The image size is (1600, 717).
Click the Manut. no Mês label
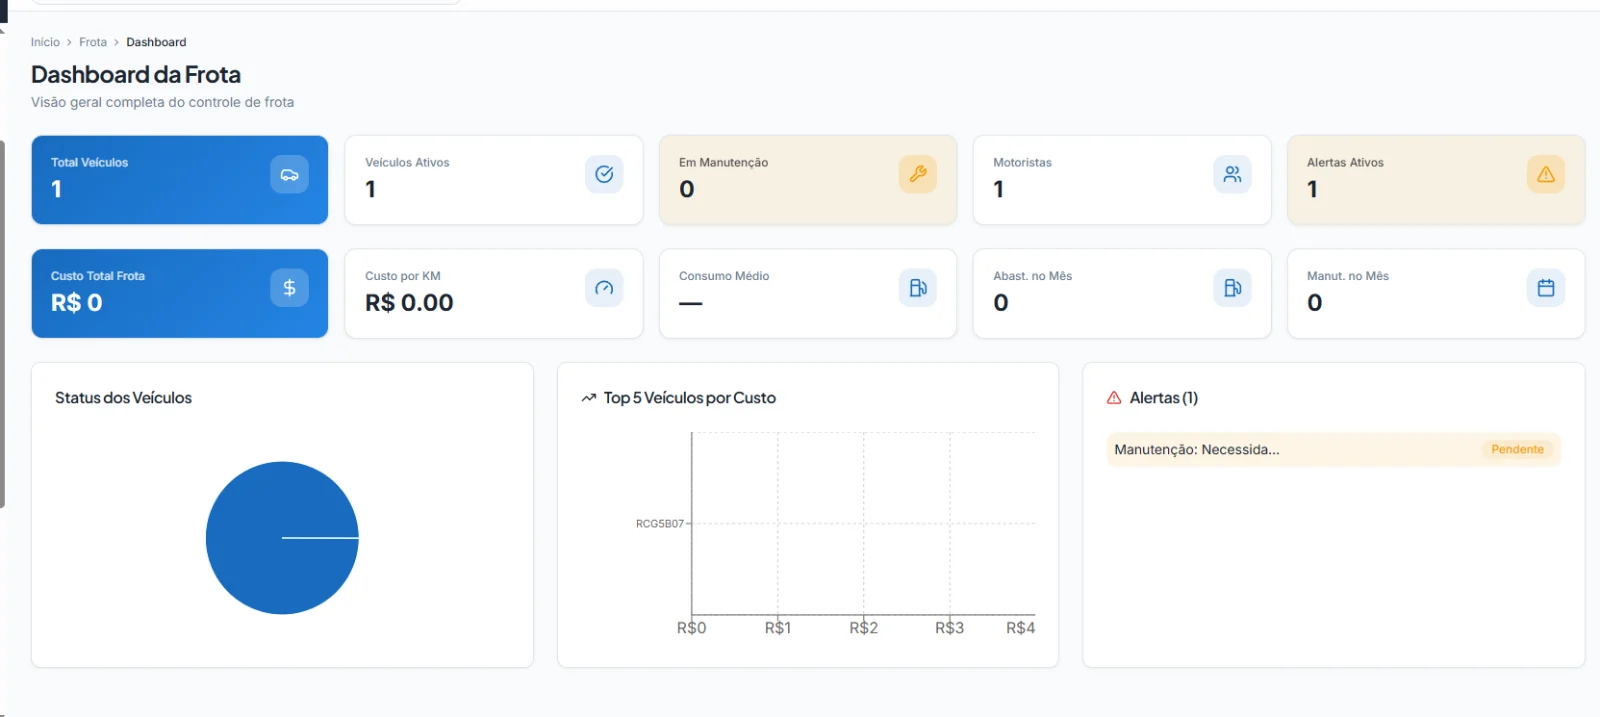(1348, 276)
